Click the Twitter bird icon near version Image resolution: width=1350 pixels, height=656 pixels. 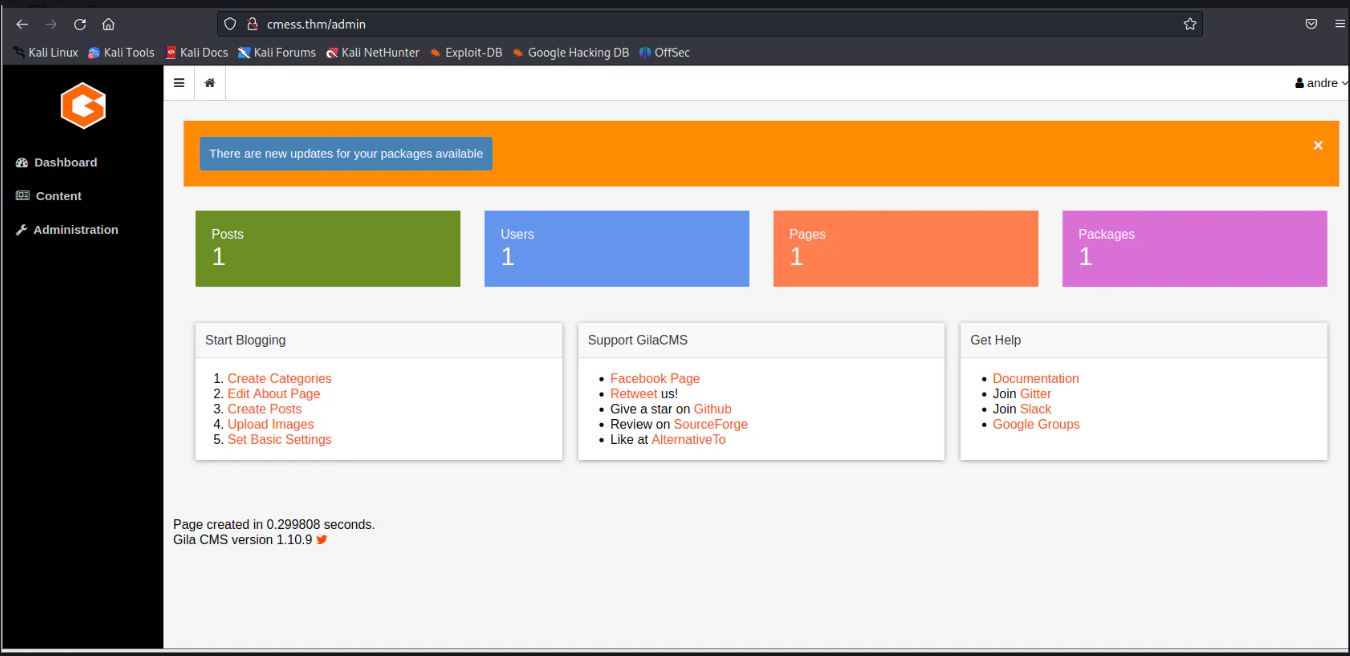click(x=322, y=540)
